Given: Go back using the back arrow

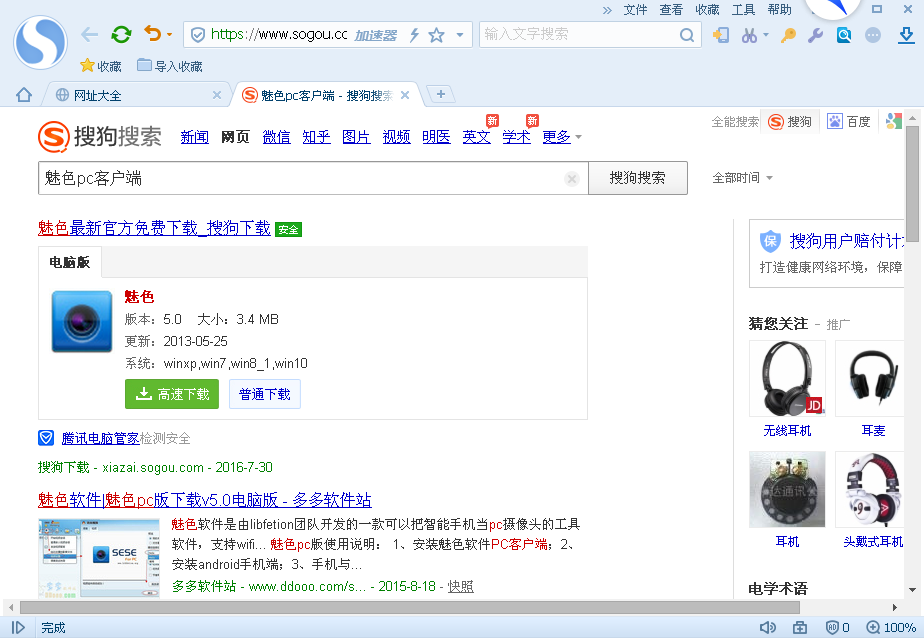Looking at the screenshot, I should (89, 35).
